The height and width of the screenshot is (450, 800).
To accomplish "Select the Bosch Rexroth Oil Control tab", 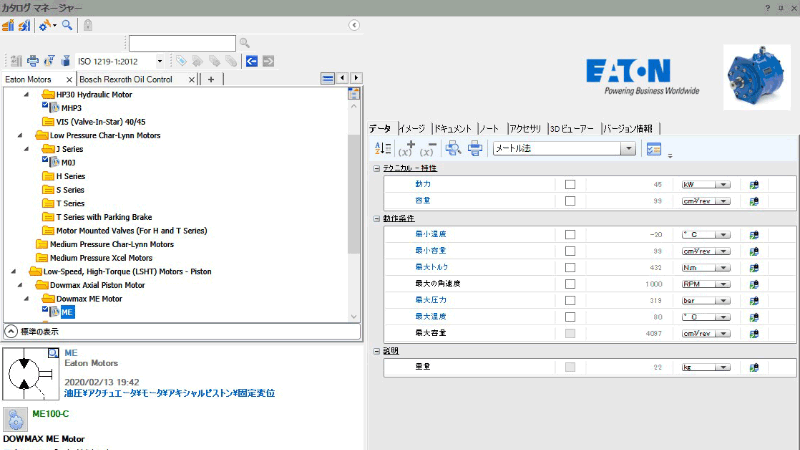I will coord(126,80).
